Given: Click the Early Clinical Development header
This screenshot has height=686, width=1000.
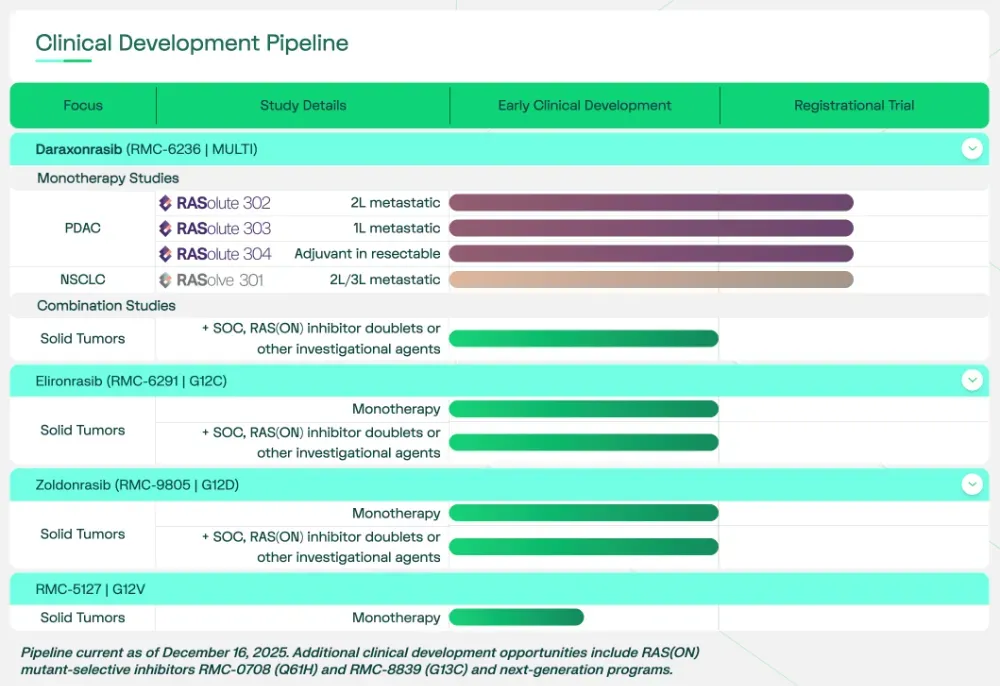Looking at the screenshot, I should point(584,105).
